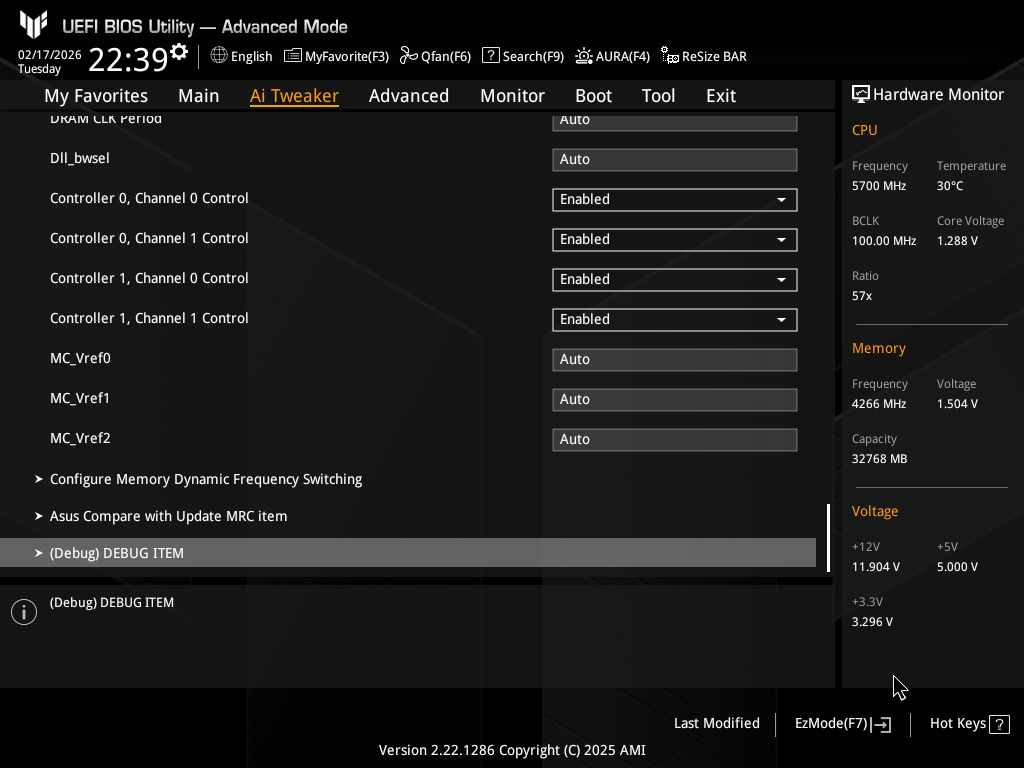1024x768 pixels.
Task: Click the memory capacity 32768 MB value
Action: [879, 459]
